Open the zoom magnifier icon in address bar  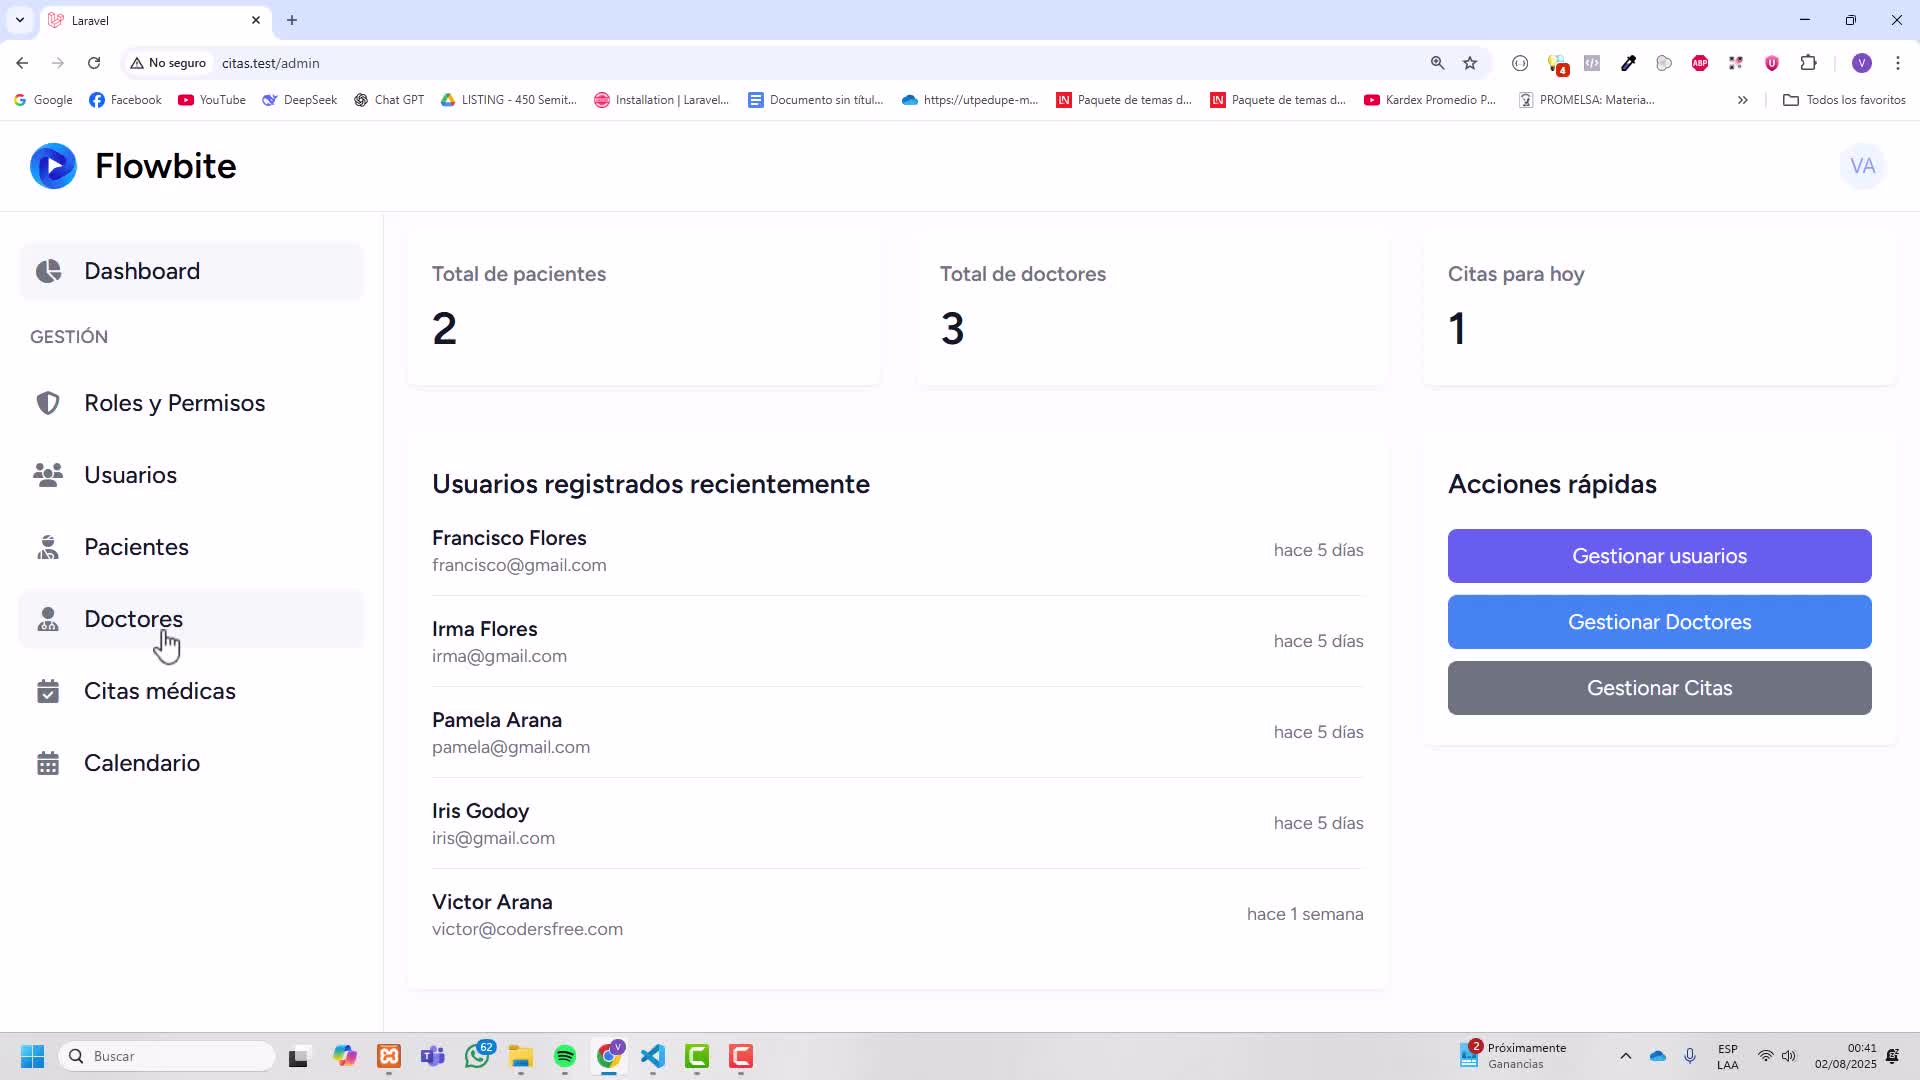(1437, 63)
